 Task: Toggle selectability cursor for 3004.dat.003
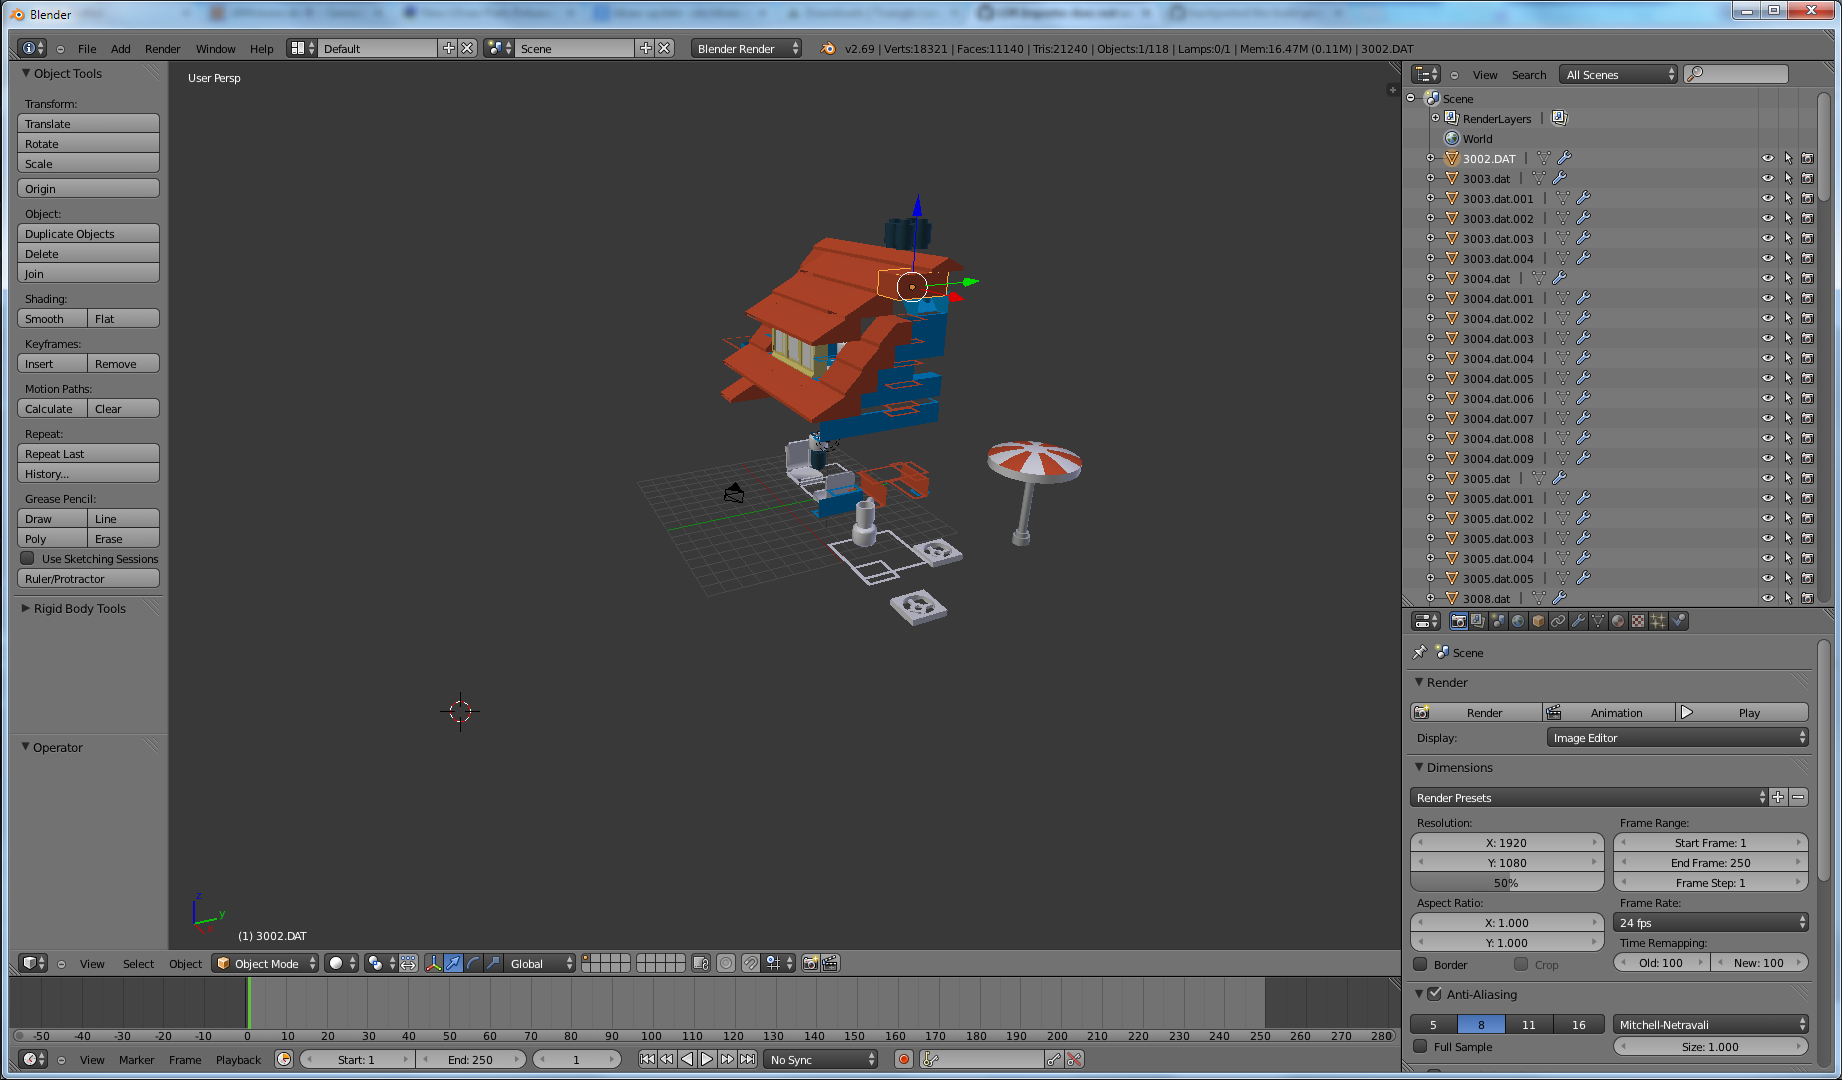(x=1788, y=338)
